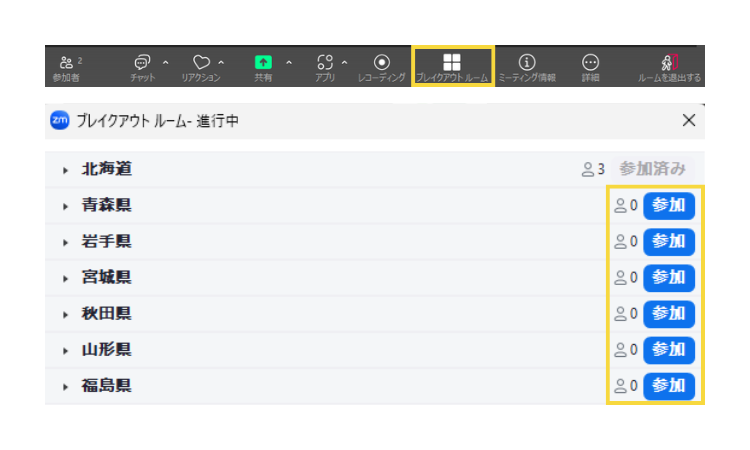750x450 pixels.
Task: Expand the 北海道 room participant list
Action: [x=66, y=170]
